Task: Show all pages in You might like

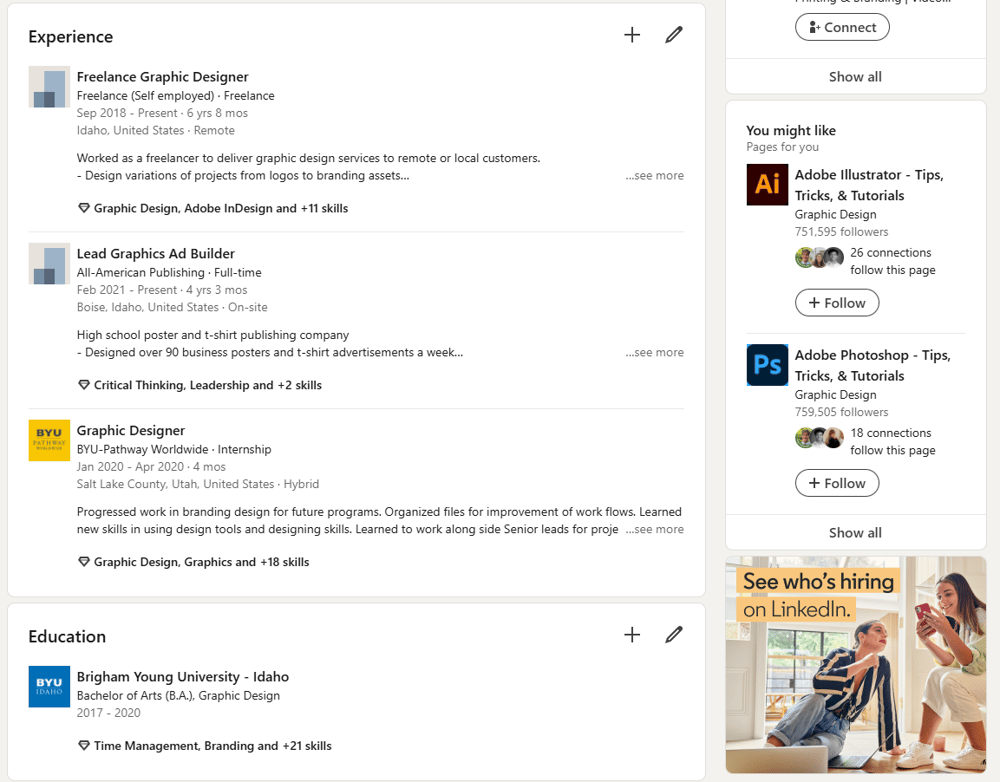Action: (855, 533)
